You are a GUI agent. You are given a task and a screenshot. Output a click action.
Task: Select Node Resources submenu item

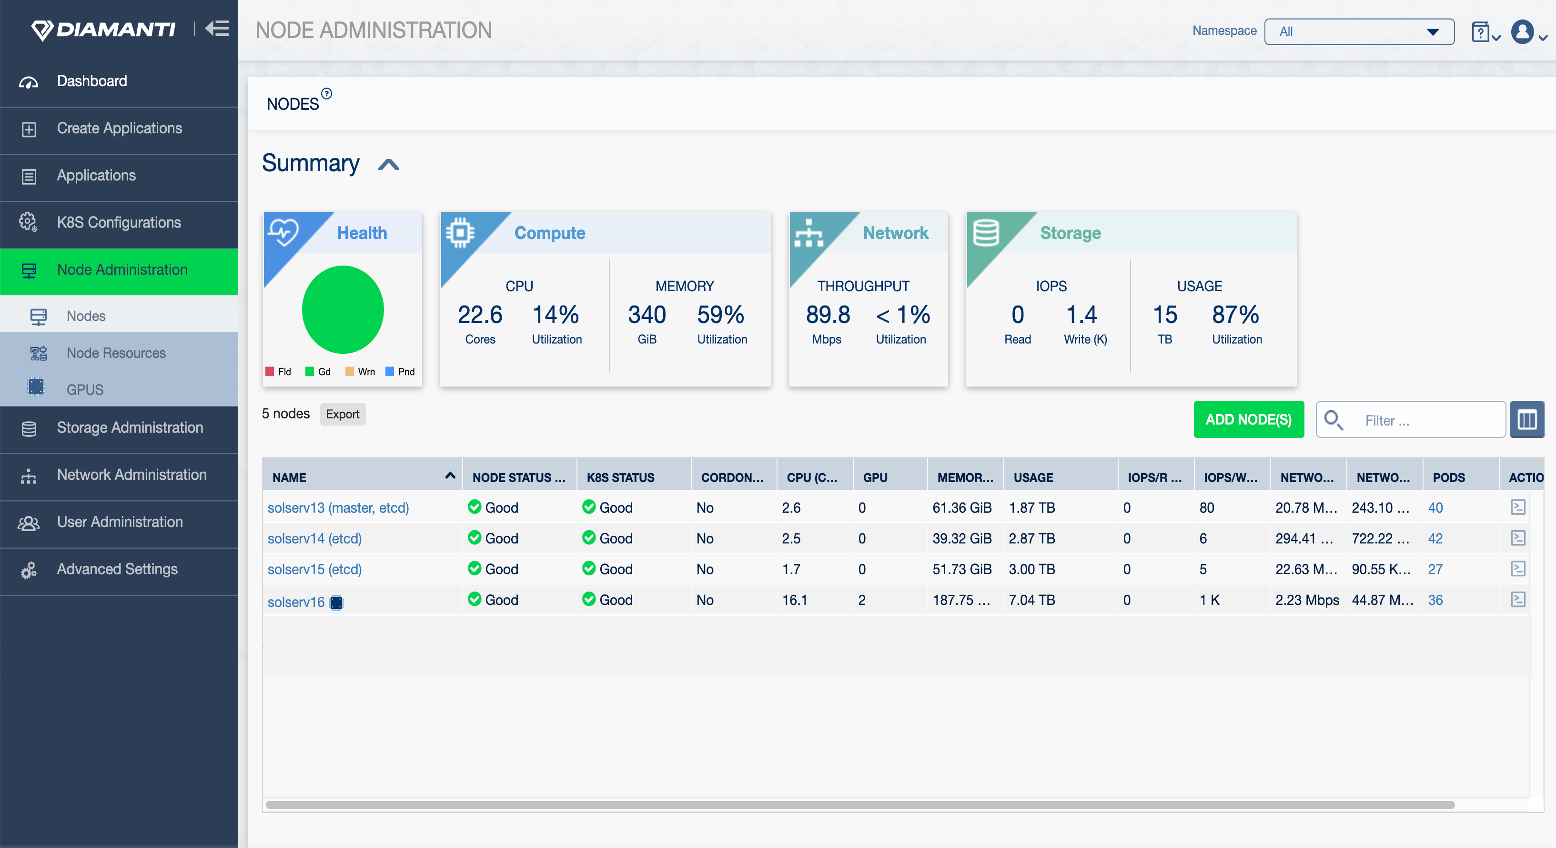(x=116, y=353)
